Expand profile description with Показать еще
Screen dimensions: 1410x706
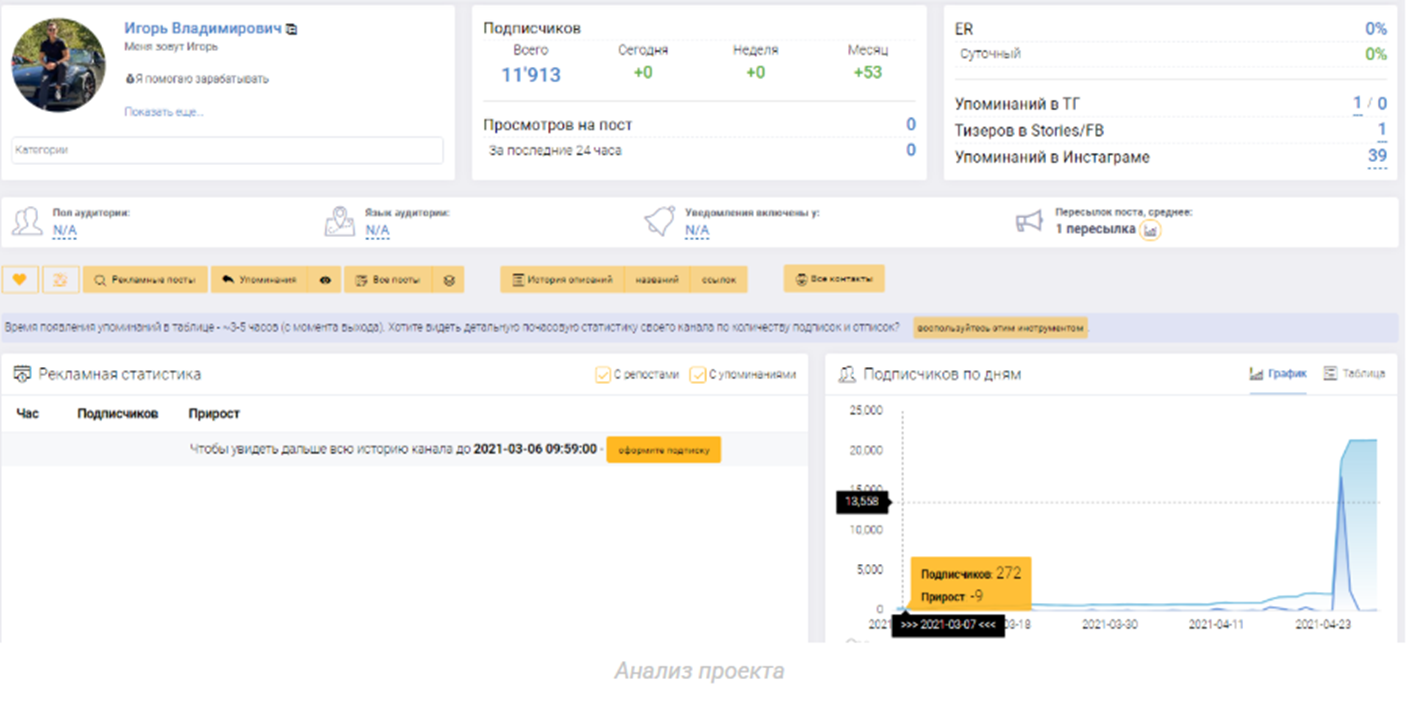click(x=164, y=112)
